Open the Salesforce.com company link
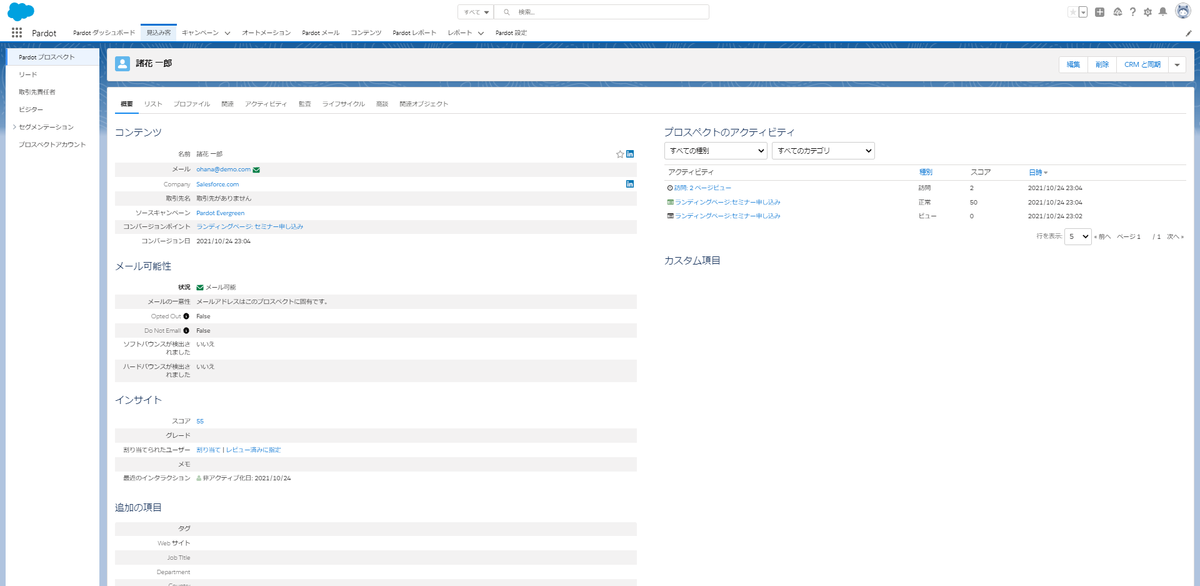The height and width of the screenshot is (586, 1200). point(217,184)
